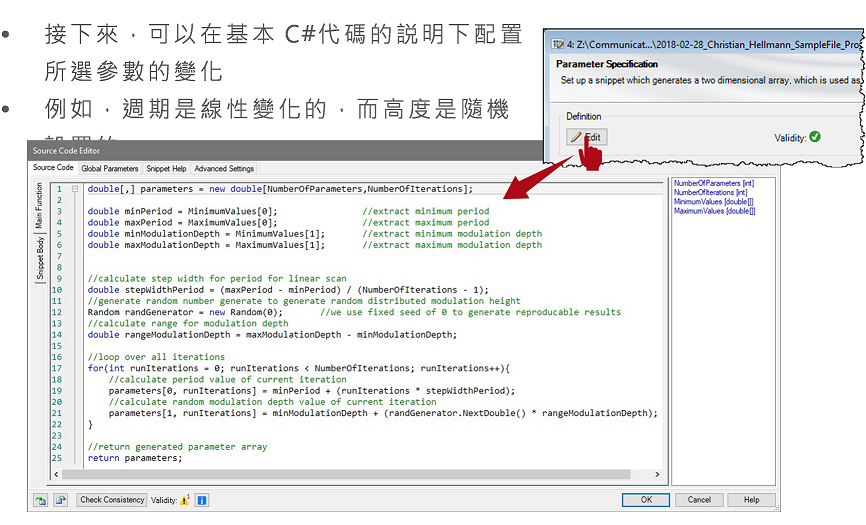Click the yellow validity warning icon
866x525 pixels.
pyautogui.click(x=184, y=500)
